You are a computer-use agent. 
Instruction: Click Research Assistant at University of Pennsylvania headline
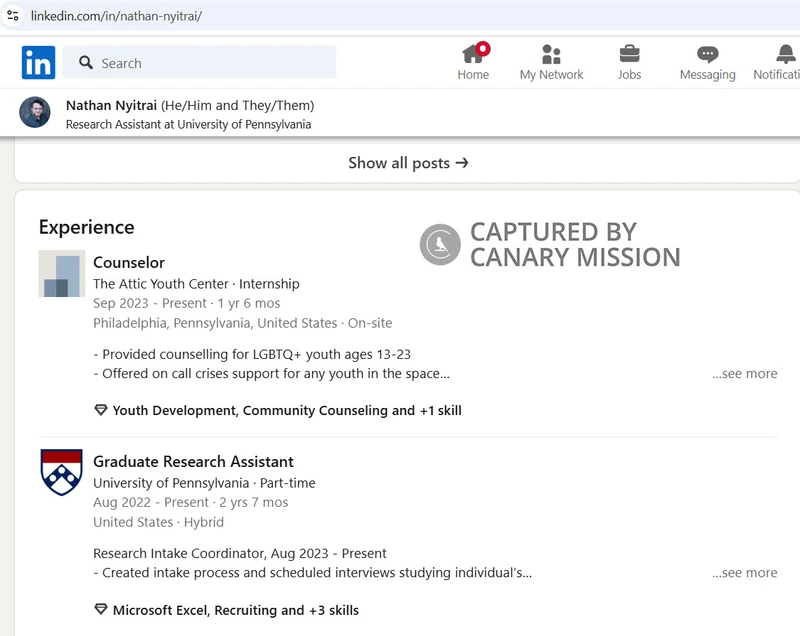point(188,124)
